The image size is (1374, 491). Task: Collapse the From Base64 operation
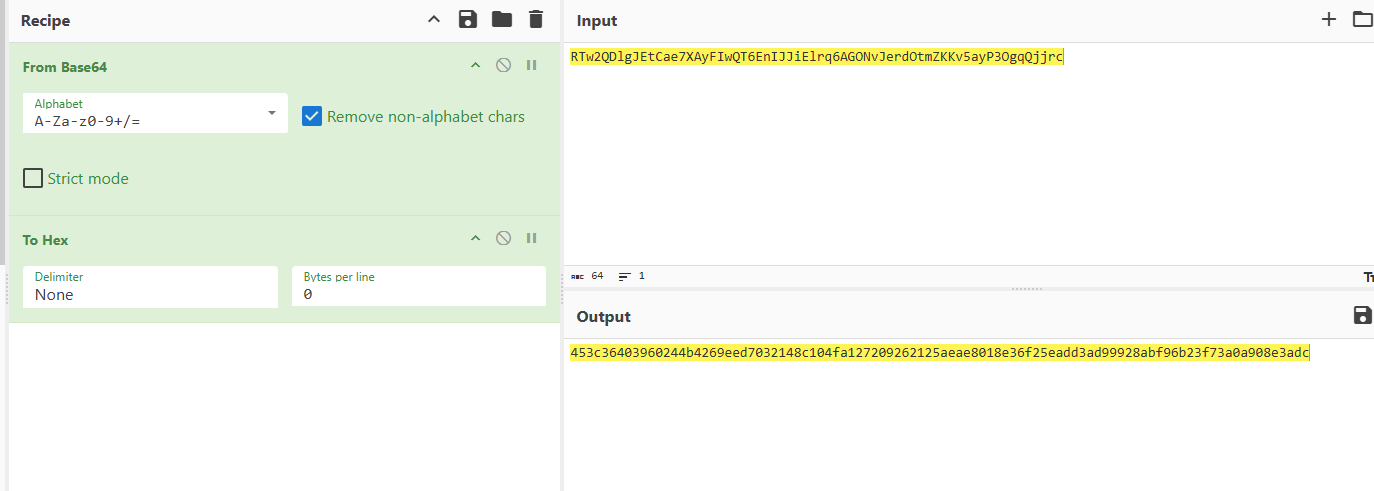click(x=476, y=66)
